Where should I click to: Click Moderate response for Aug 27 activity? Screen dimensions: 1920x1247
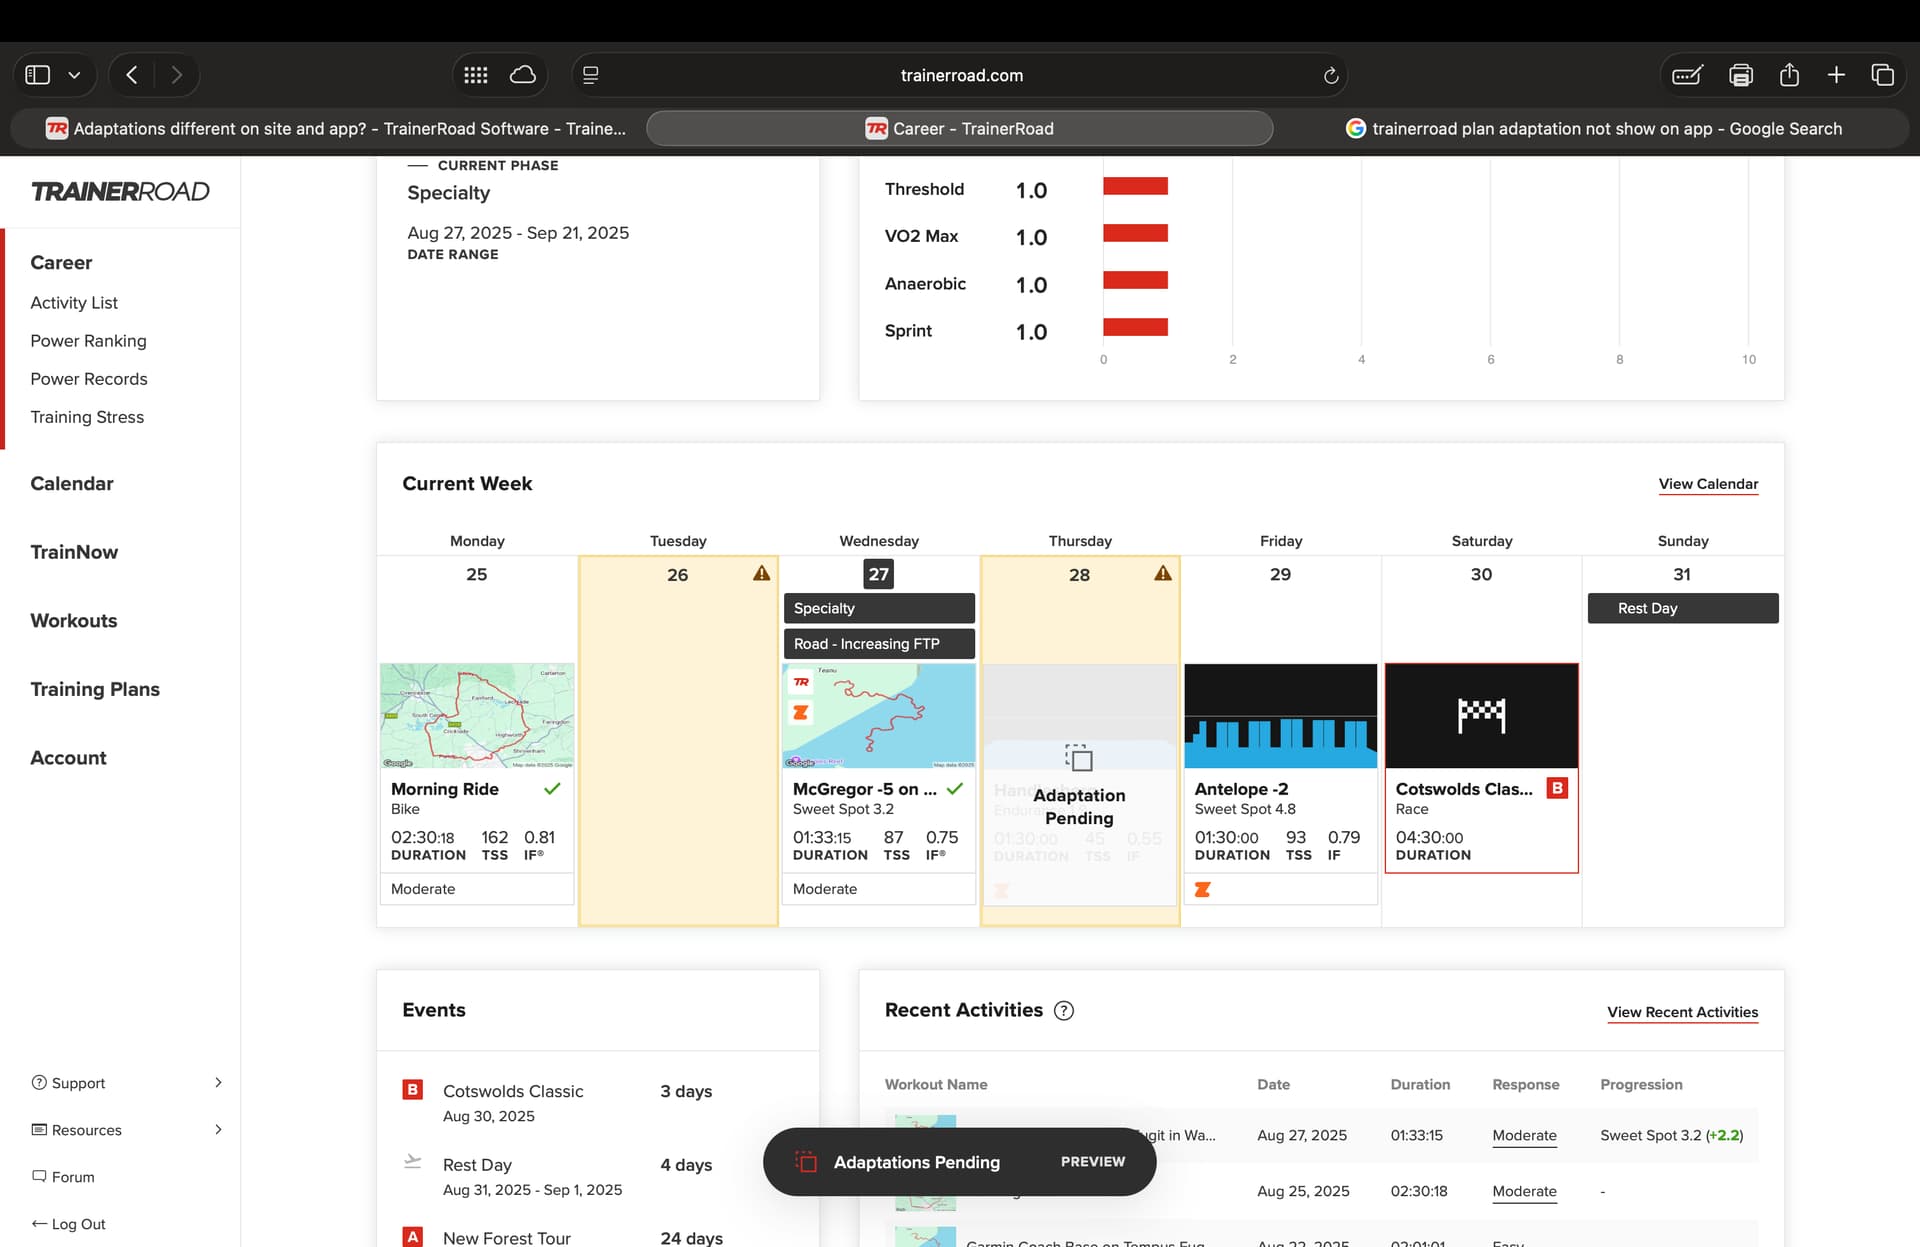click(1524, 1136)
